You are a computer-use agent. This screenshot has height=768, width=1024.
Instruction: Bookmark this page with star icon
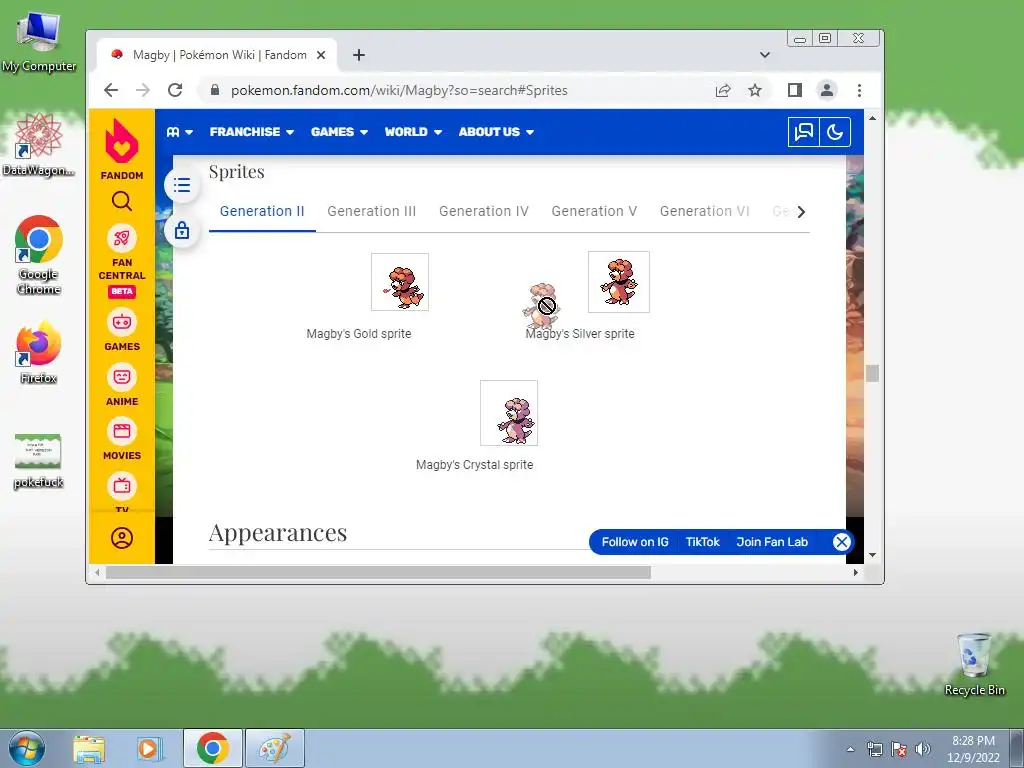[x=755, y=90]
